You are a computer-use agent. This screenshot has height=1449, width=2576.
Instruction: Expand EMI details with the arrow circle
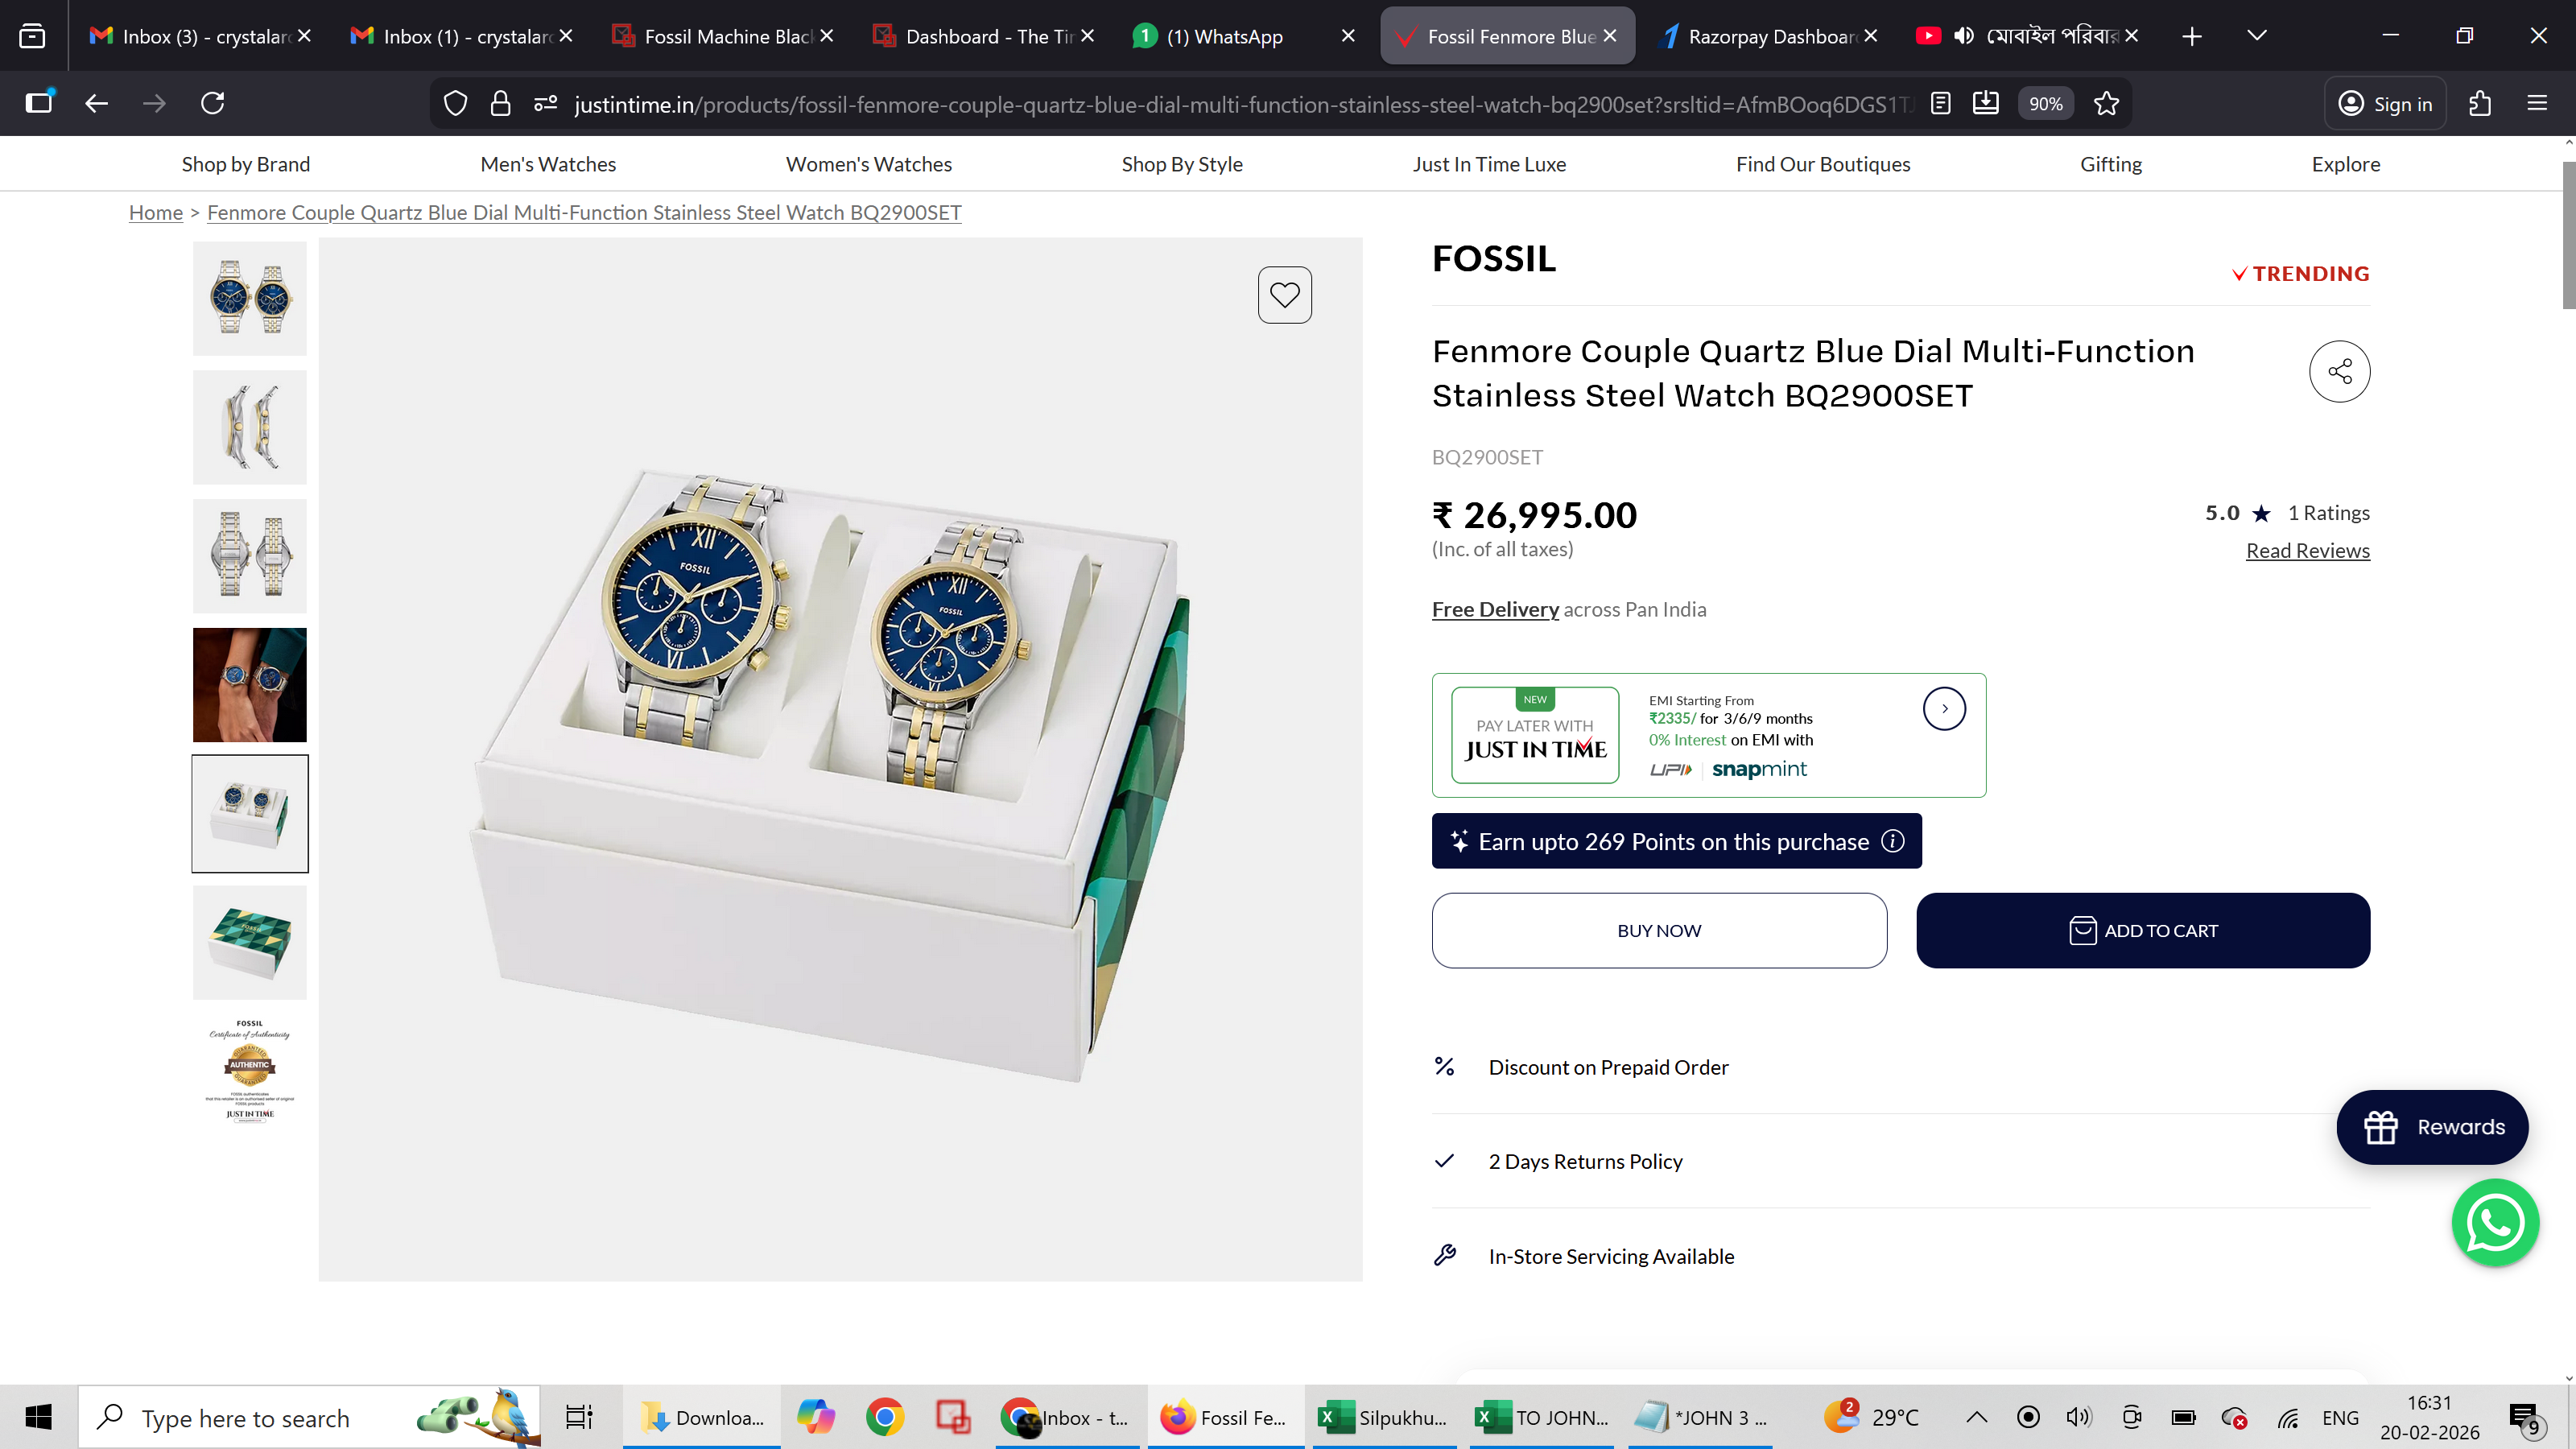pos(1944,709)
